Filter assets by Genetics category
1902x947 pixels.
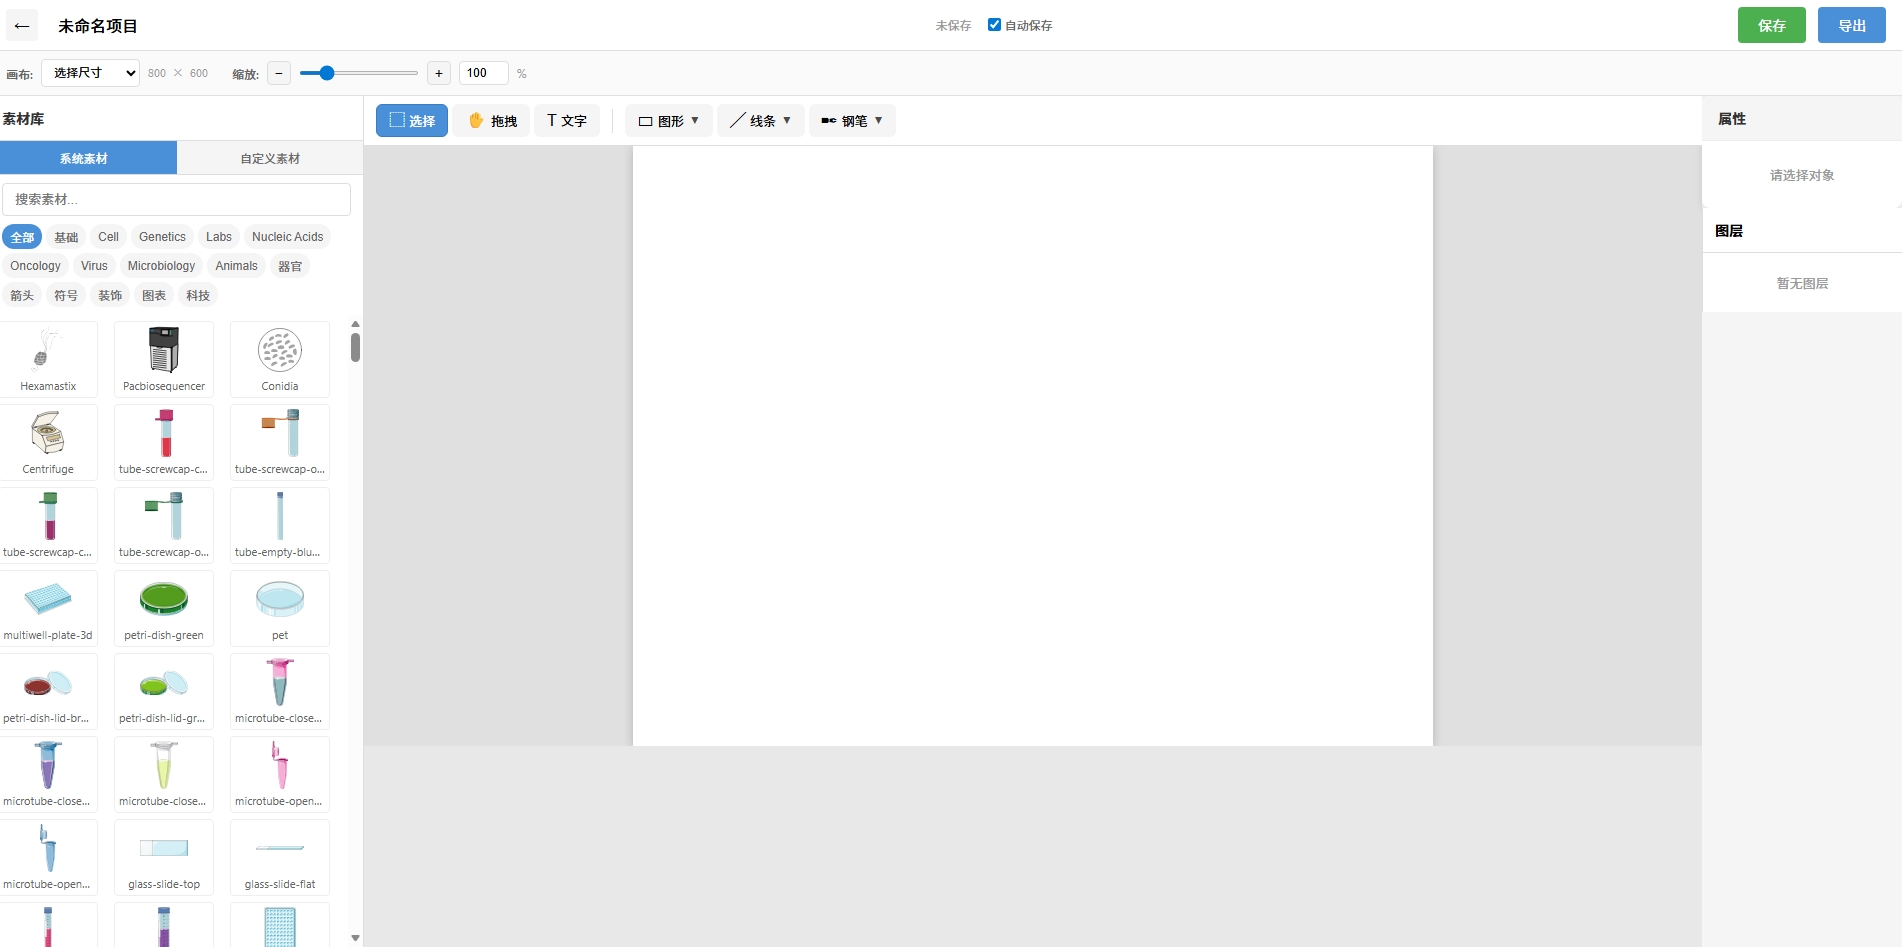tap(162, 237)
